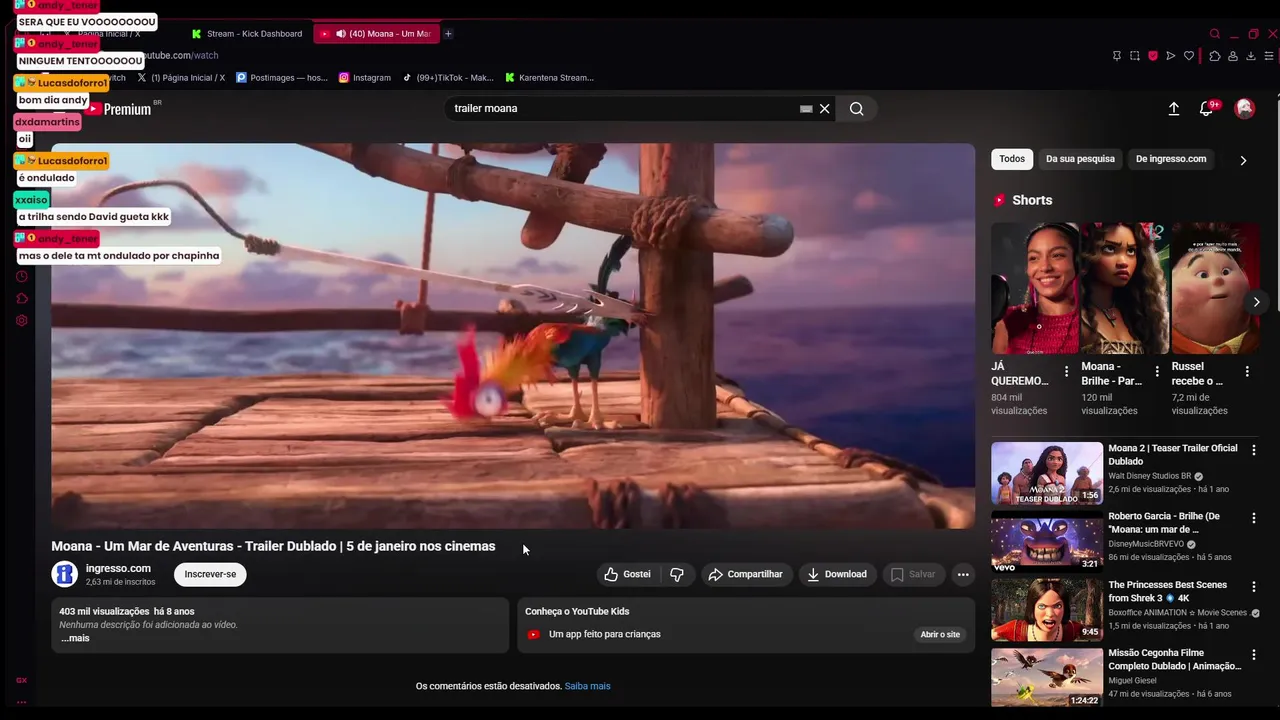
Task: Open the browser downloads icon
Action: click(1251, 56)
